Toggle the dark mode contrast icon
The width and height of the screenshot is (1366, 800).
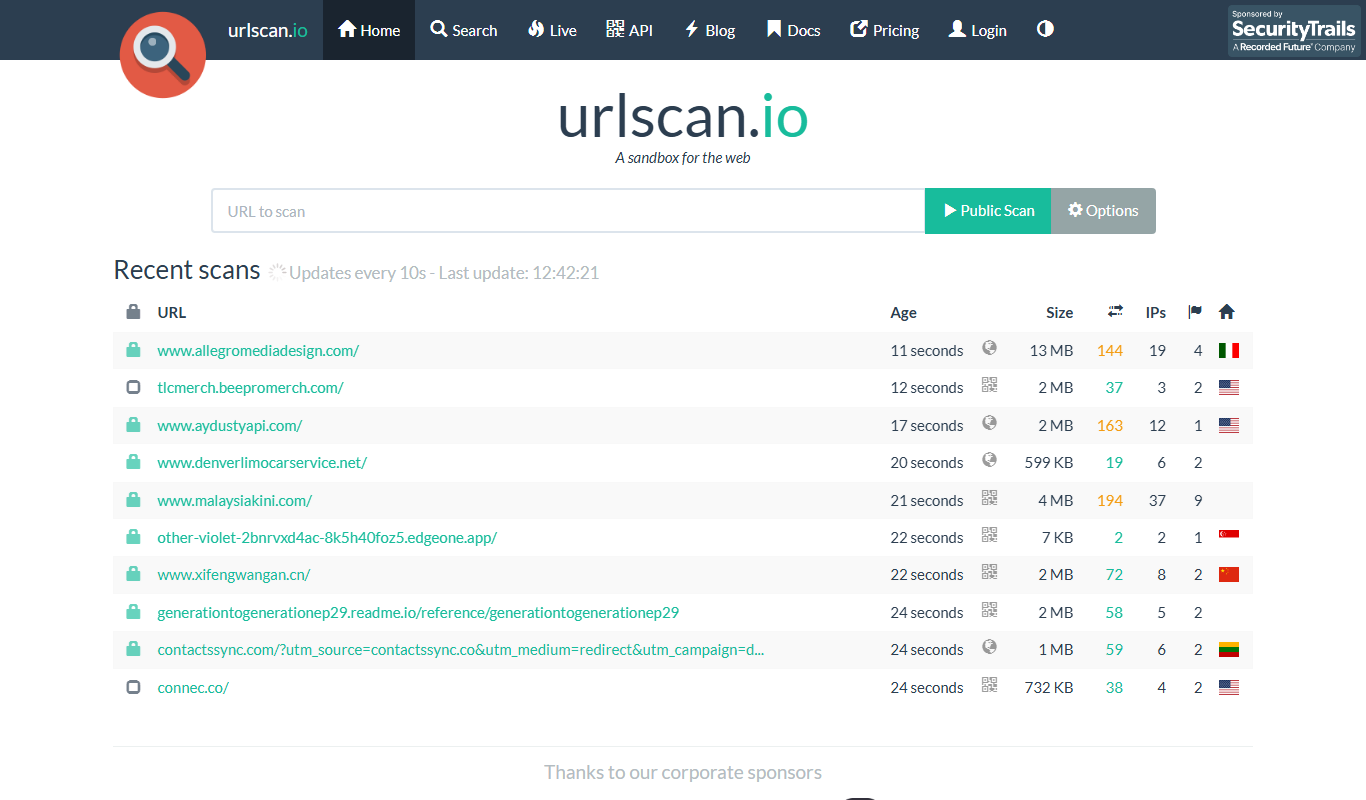(1045, 29)
